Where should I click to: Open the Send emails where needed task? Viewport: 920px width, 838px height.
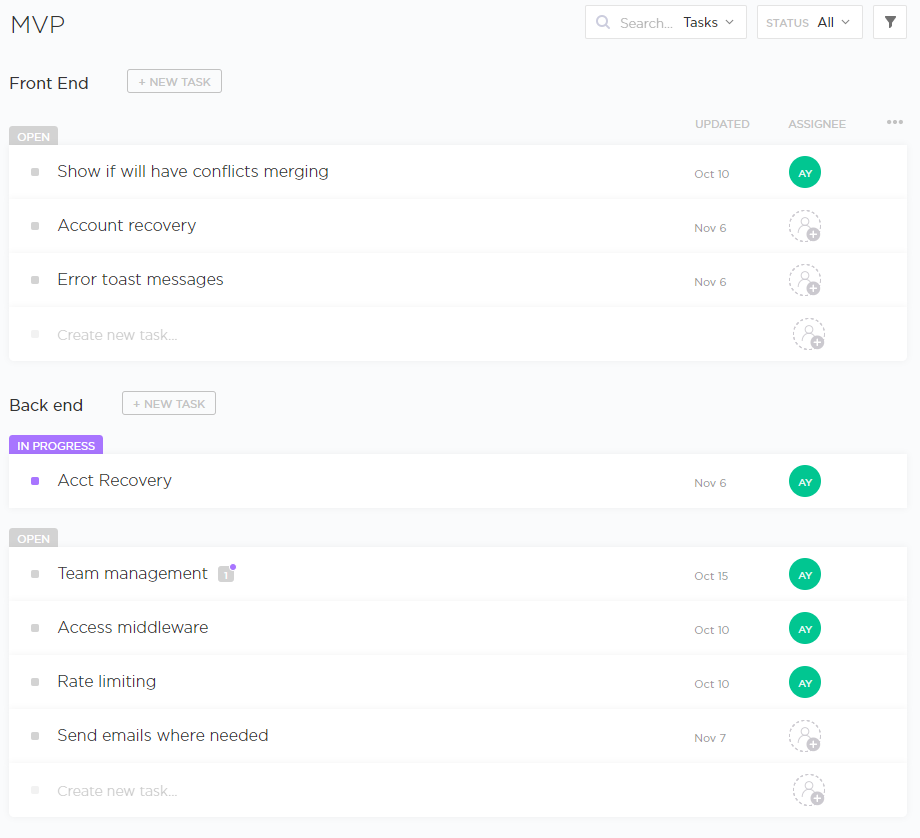(163, 735)
